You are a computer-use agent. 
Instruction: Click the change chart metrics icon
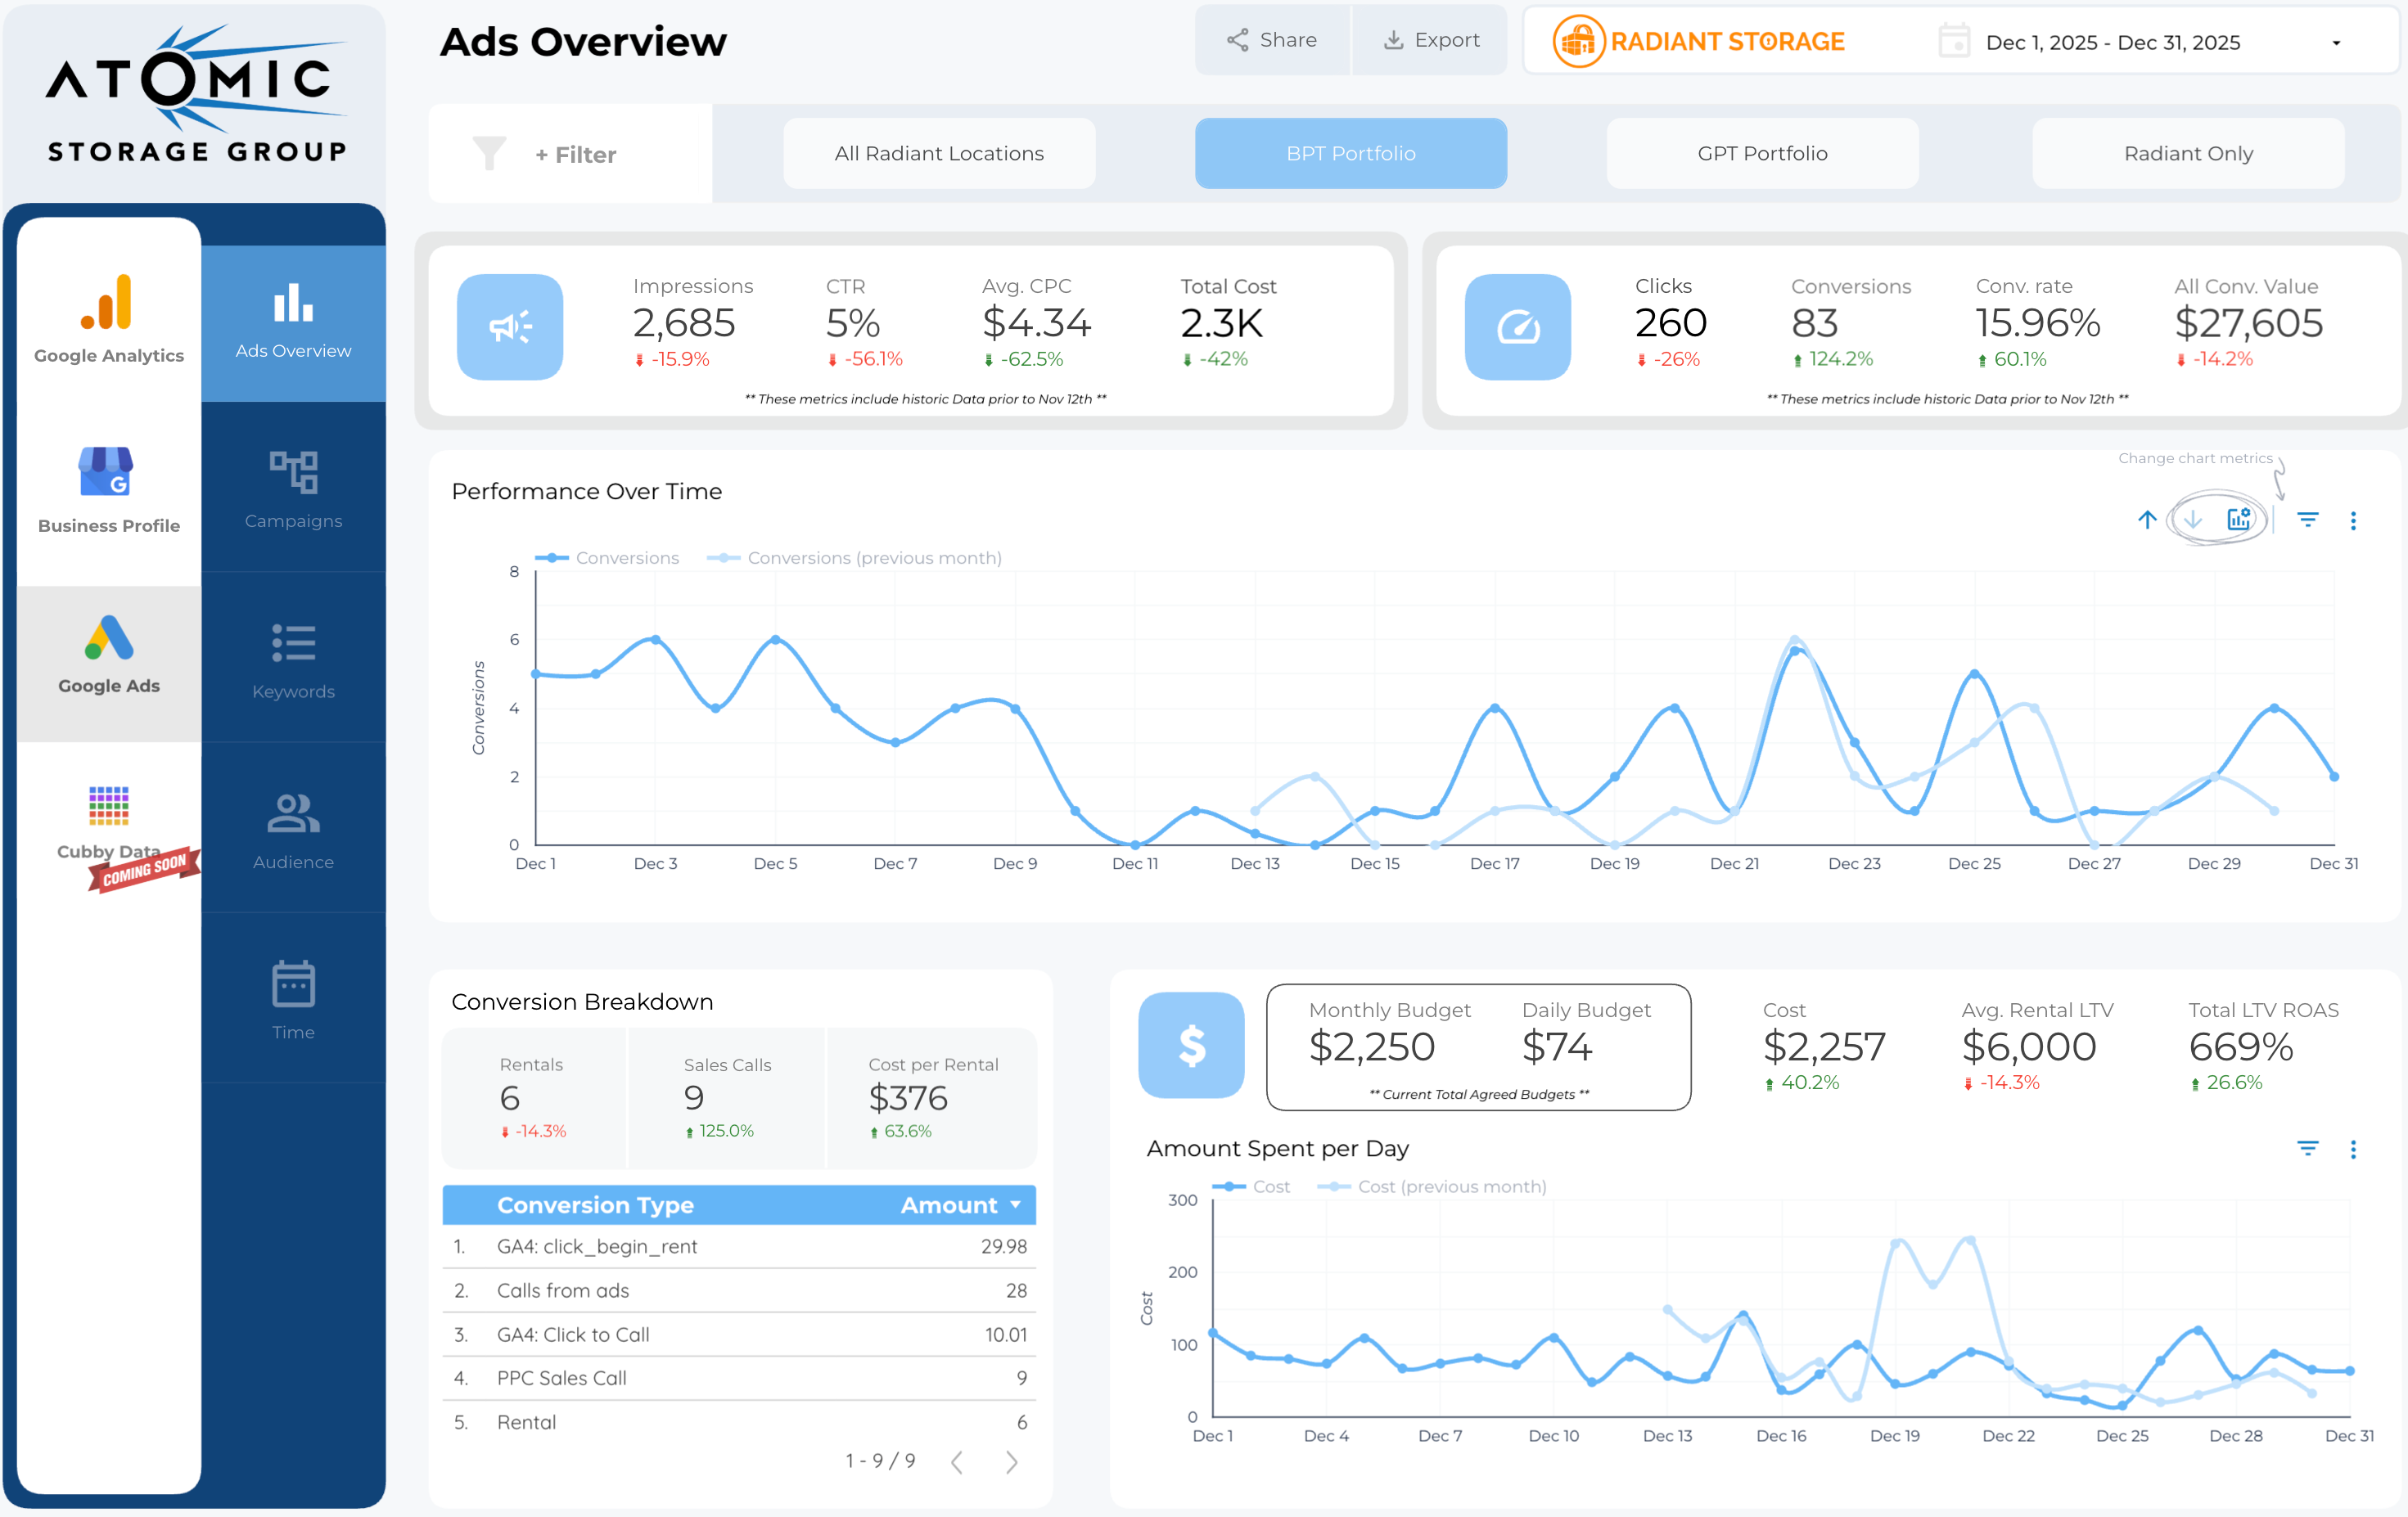pos(2238,519)
